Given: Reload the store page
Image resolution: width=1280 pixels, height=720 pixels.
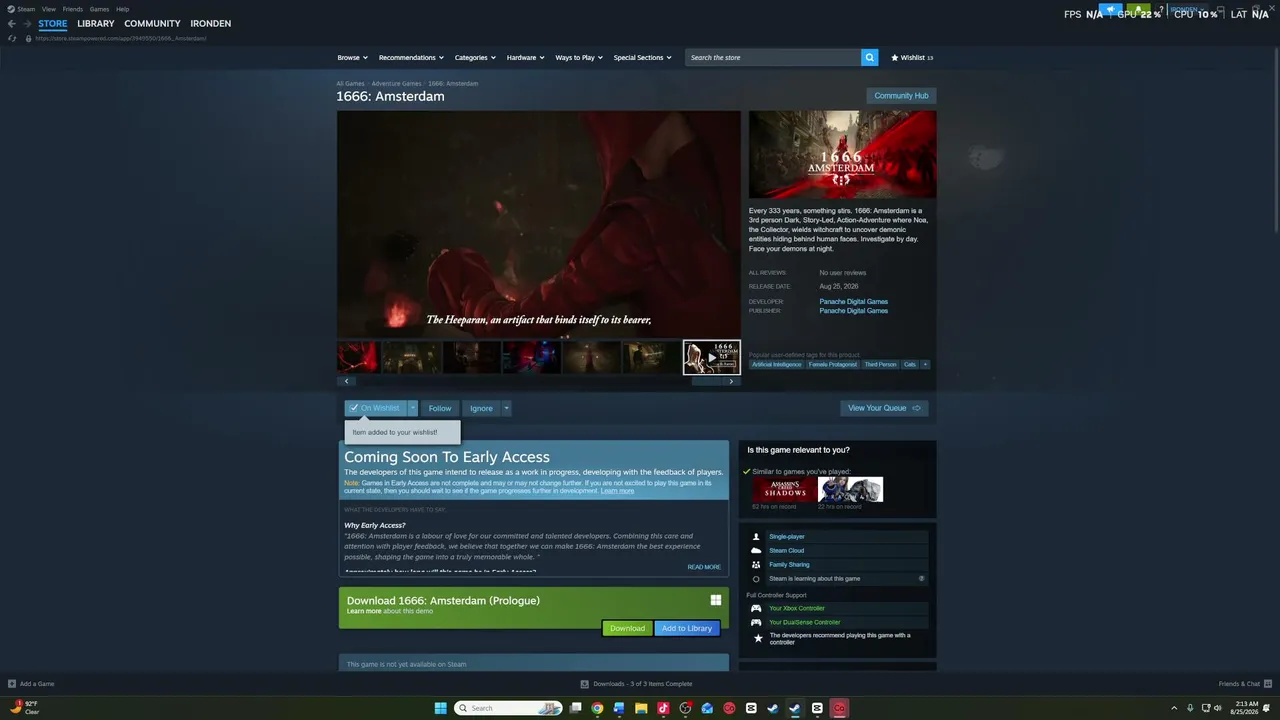Looking at the screenshot, I should [12, 38].
